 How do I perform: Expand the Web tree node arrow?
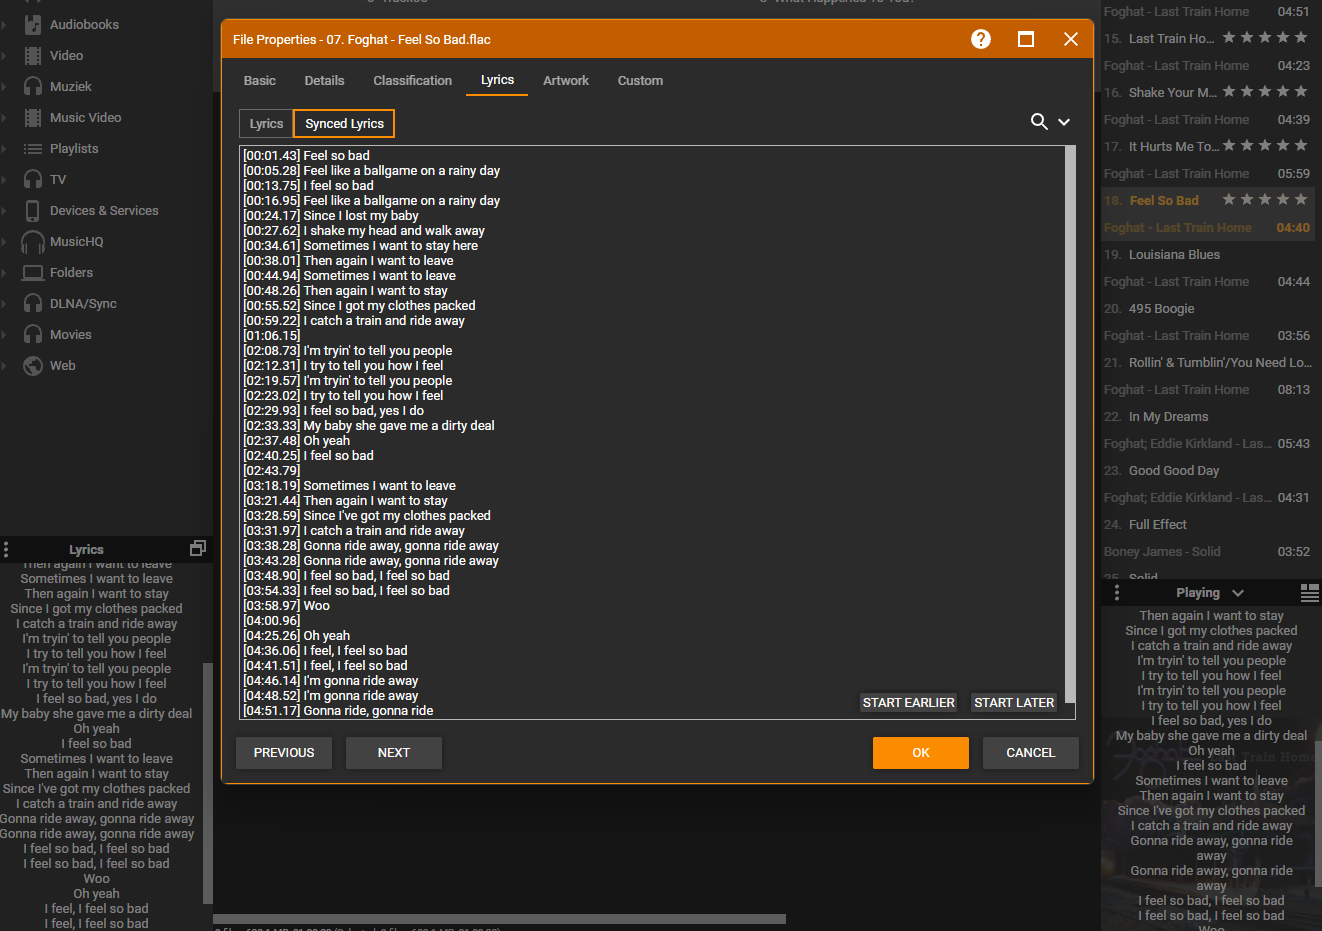click(4, 365)
